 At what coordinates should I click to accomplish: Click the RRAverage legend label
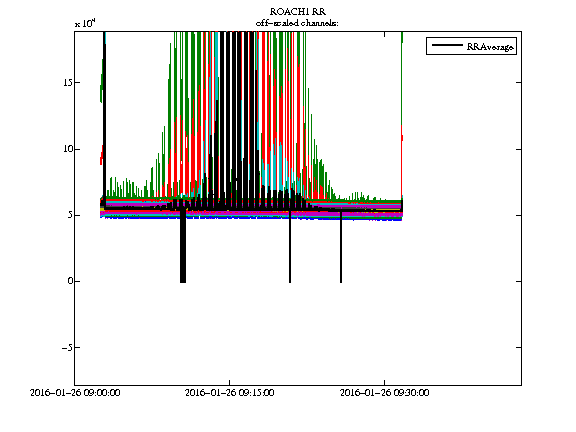coord(490,47)
